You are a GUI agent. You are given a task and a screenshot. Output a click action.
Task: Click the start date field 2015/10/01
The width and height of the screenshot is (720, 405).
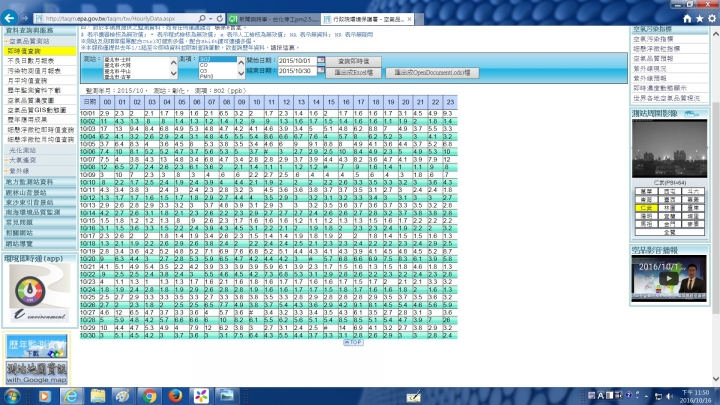(x=298, y=60)
